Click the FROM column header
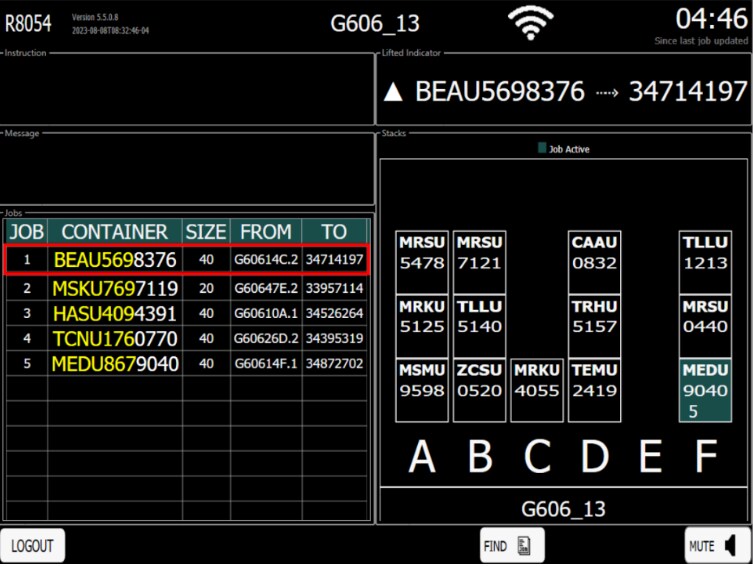Image resolution: width=753 pixels, height=566 pixels. [265, 232]
